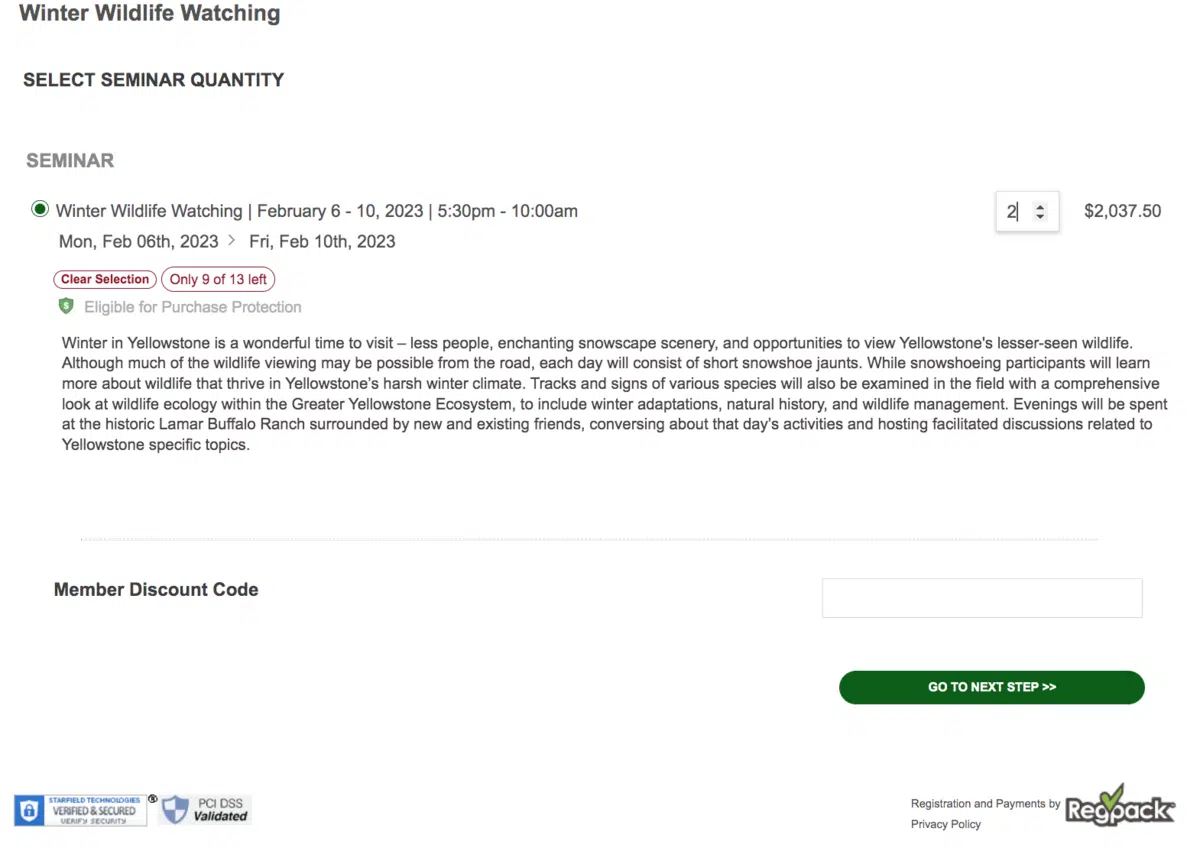Image resolution: width=1200 pixels, height=848 pixels.
Task: Click the Clear Selection button
Action: pyautogui.click(x=104, y=280)
